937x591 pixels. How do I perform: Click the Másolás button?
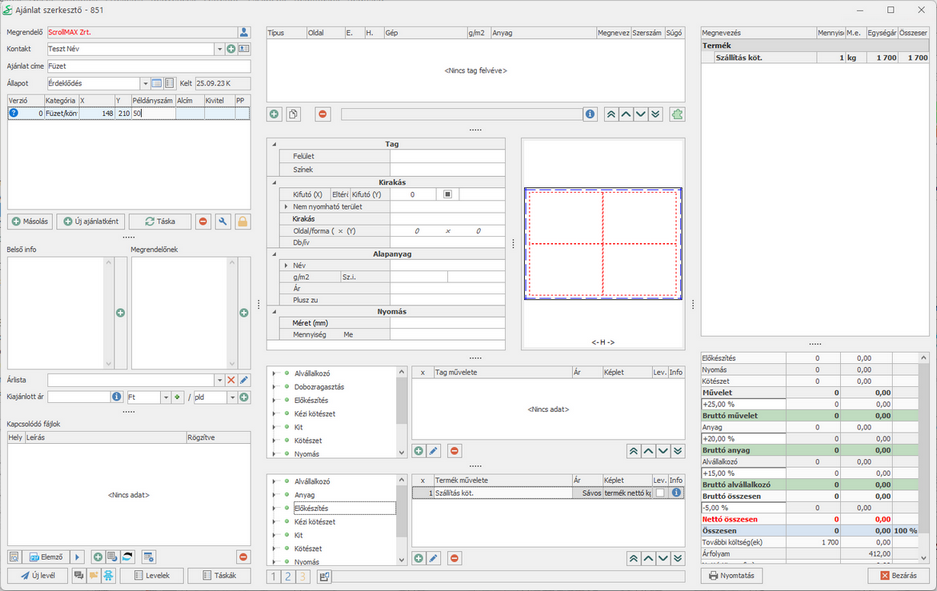[30, 221]
